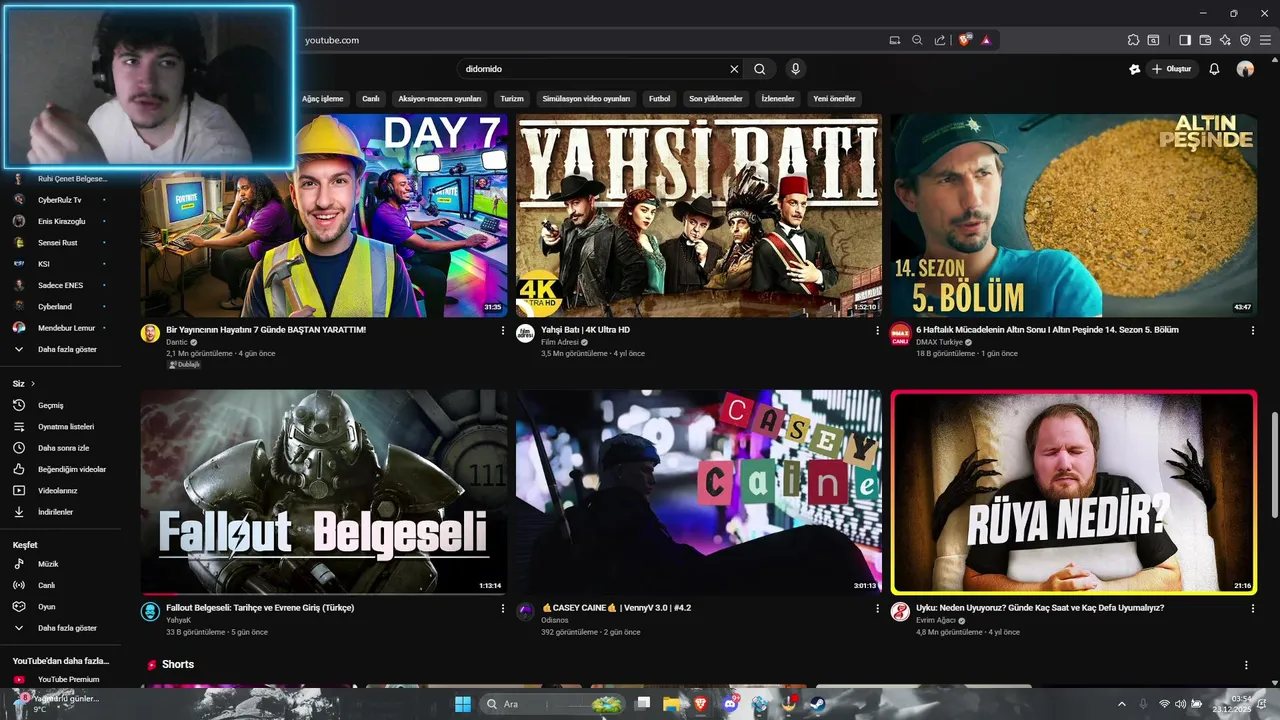The image size is (1280, 720).
Task: Open options menu for Shorts section
Action: tap(1246, 665)
